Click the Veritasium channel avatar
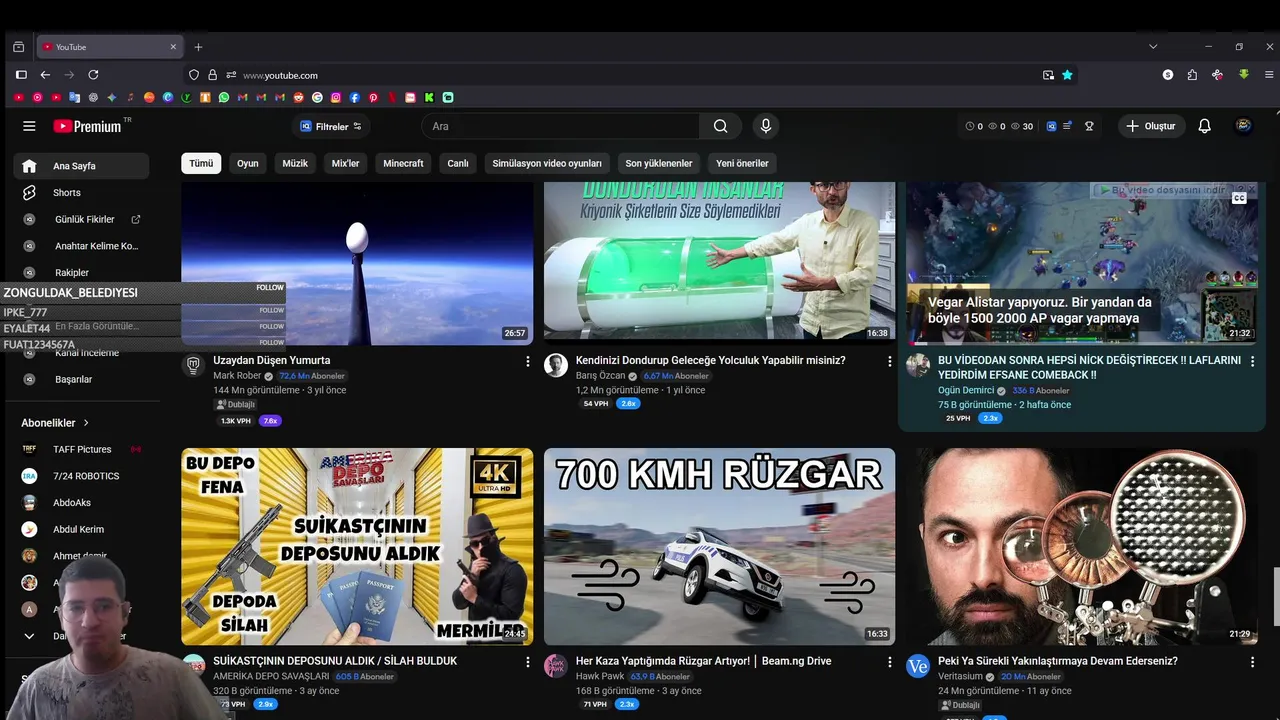Viewport: 1280px width, 720px height. click(918, 666)
